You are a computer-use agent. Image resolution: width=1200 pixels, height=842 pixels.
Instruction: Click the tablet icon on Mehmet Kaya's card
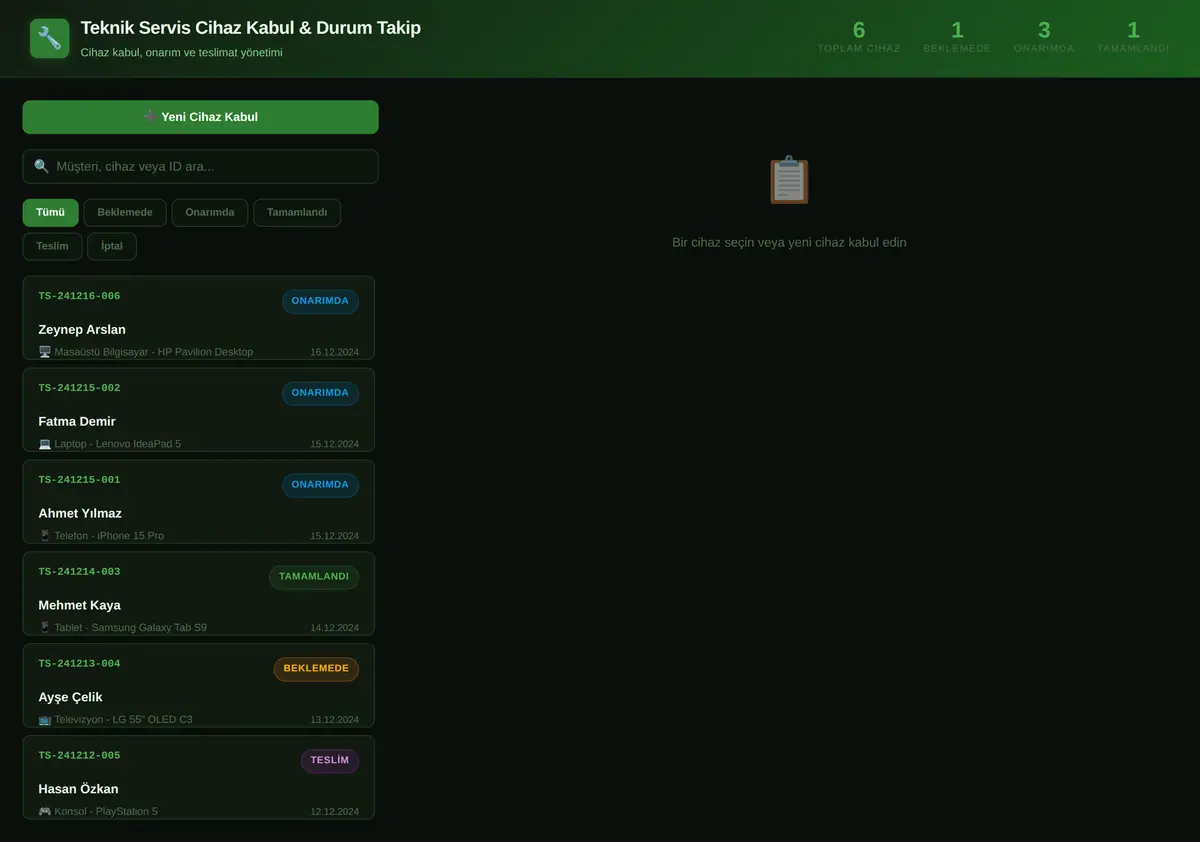click(45, 628)
